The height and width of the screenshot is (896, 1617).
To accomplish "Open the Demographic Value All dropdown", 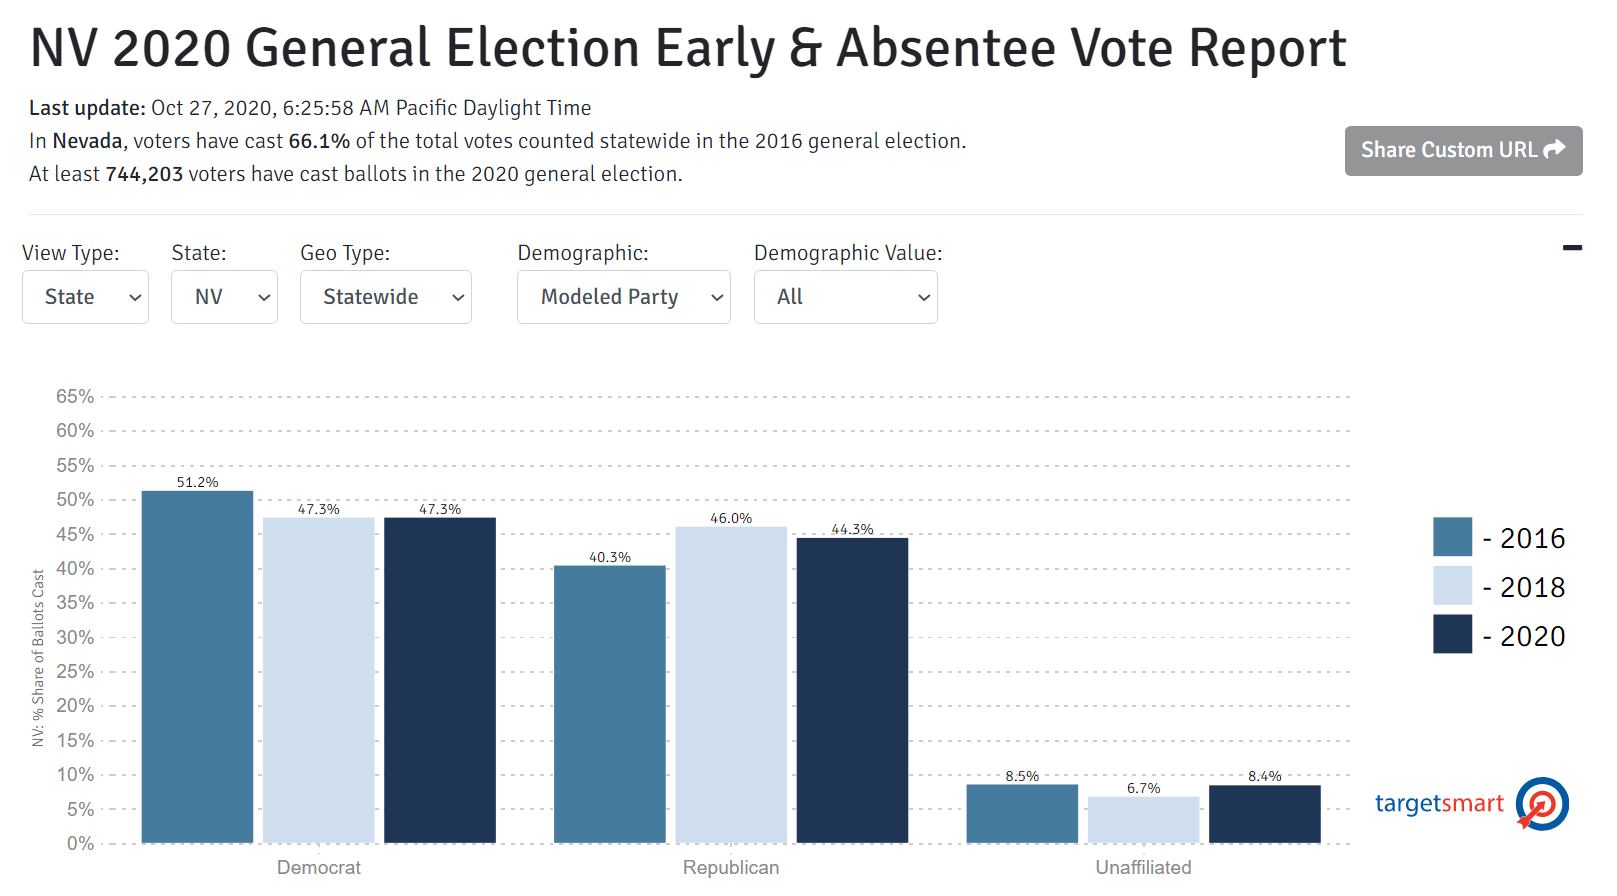I will pos(845,297).
